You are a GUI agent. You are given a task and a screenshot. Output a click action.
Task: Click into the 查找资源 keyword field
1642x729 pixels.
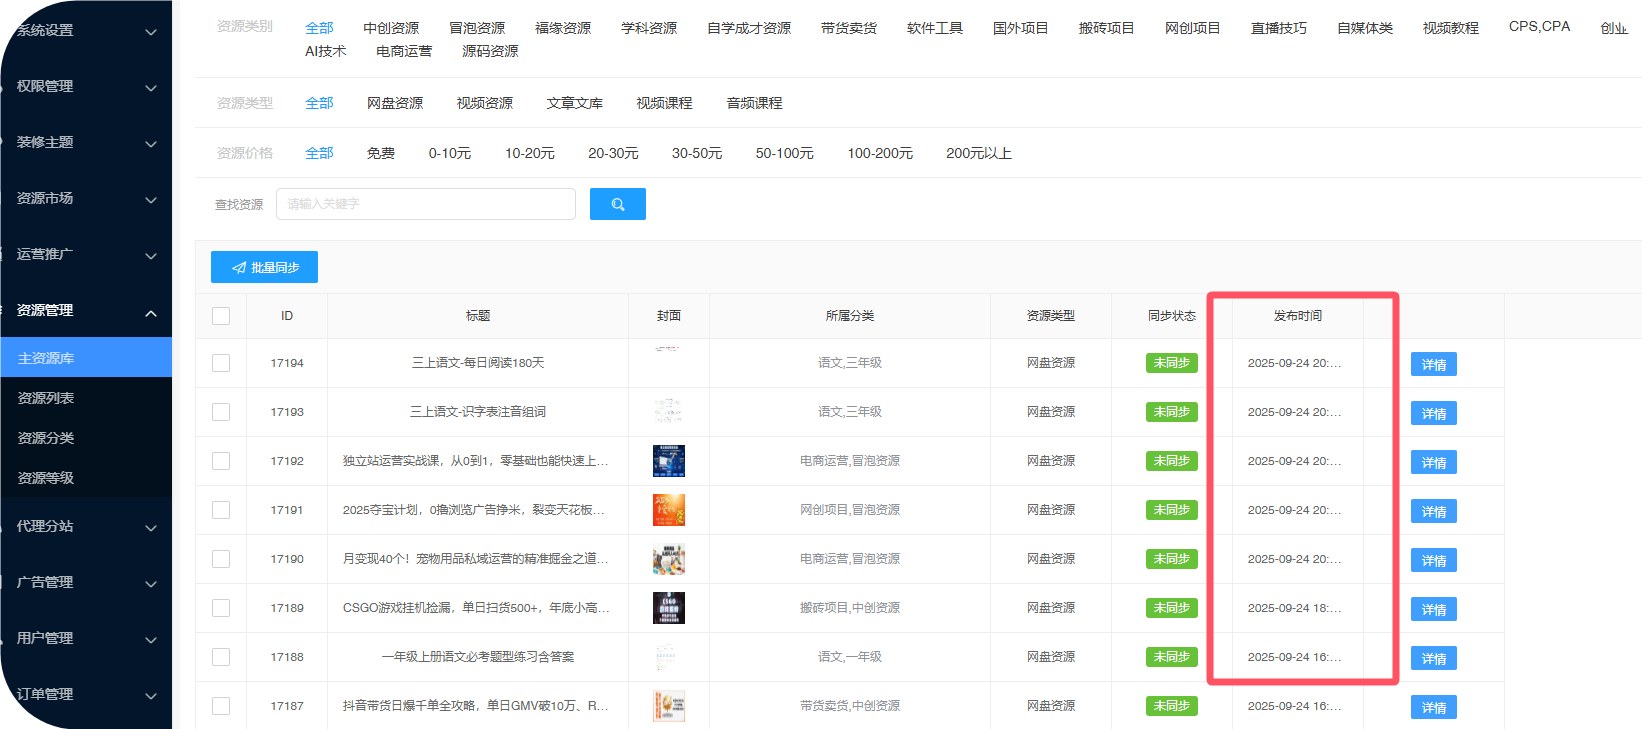click(425, 204)
